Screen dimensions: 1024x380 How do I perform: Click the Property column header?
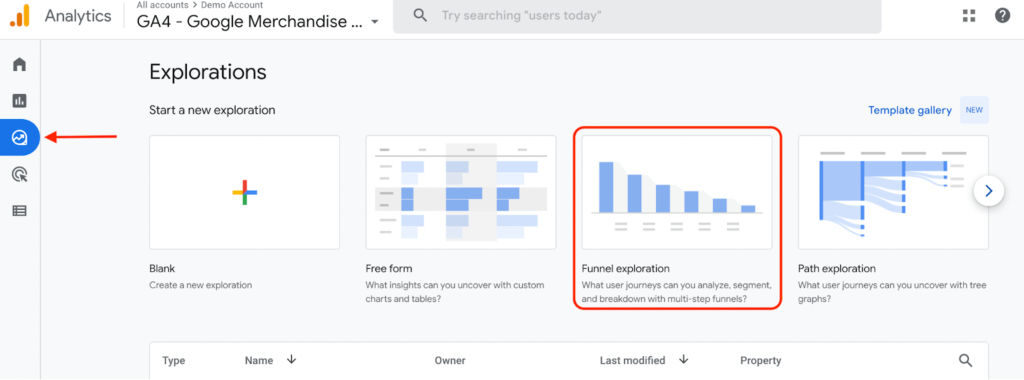point(761,360)
